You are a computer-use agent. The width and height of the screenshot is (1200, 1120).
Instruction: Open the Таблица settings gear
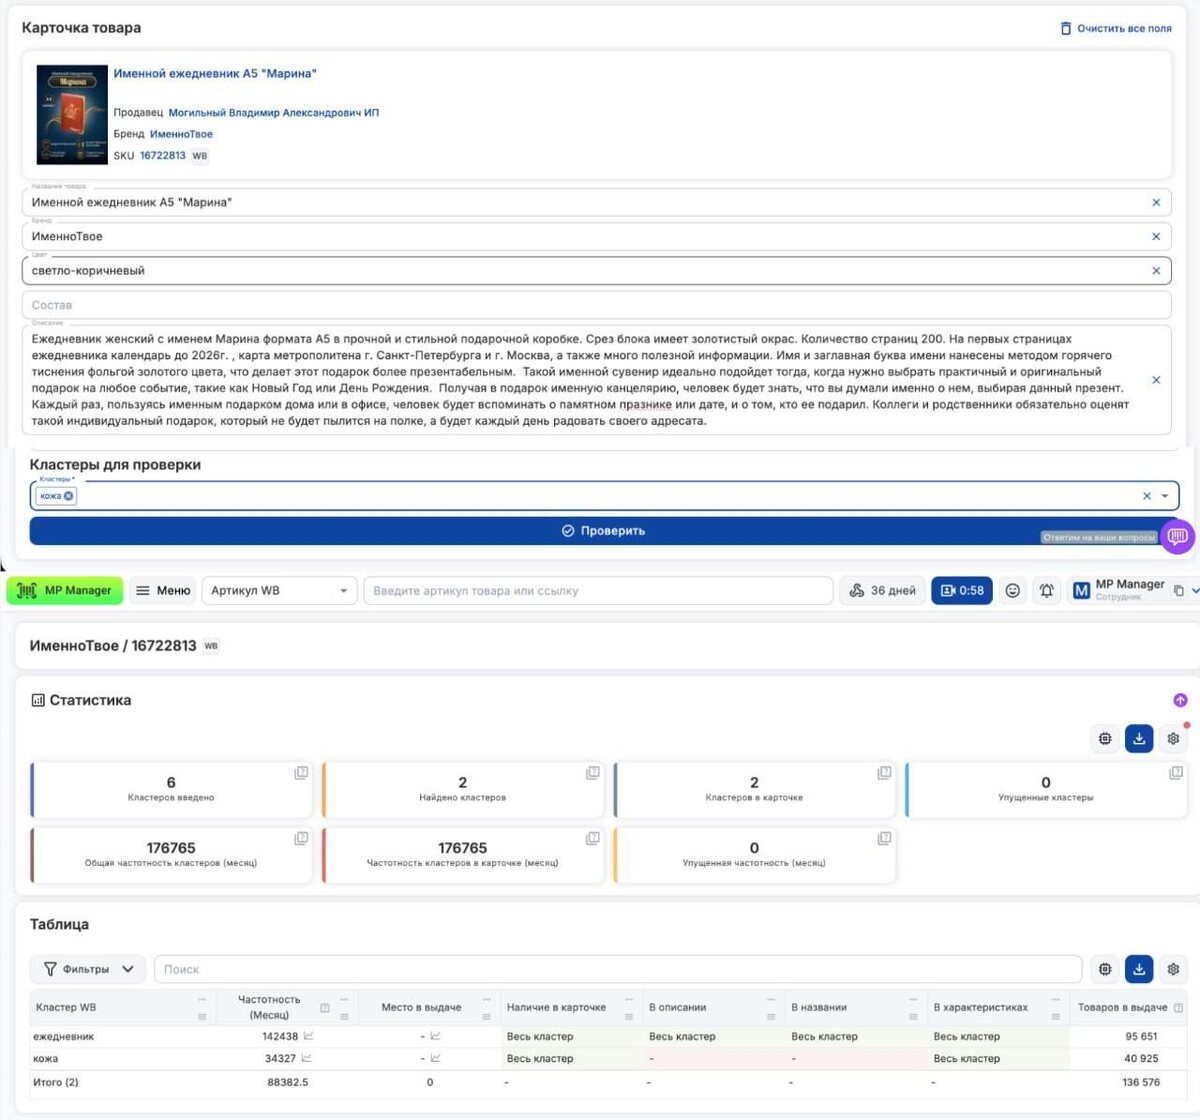pyautogui.click(x=1173, y=968)
